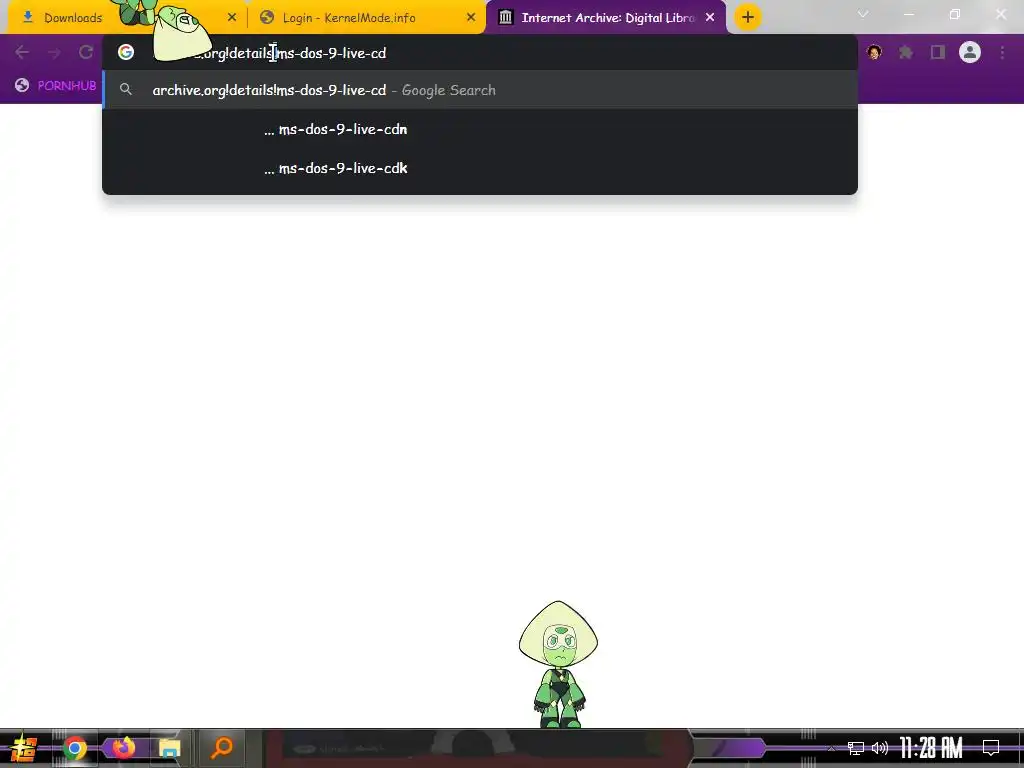Screen dimensions: 1024x768
Task: Close the Downloads tab
Action: [232, 18]
